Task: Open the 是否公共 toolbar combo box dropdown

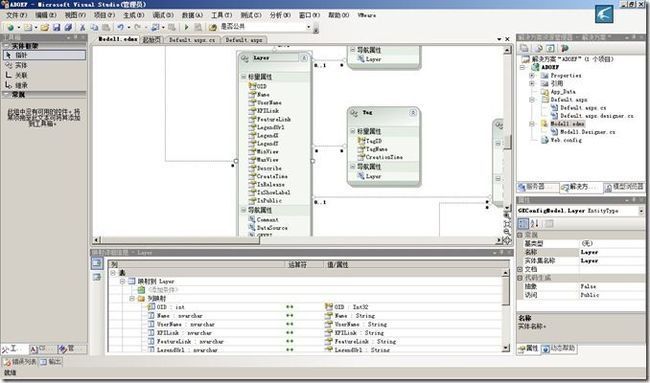Action: pos(308,27)
